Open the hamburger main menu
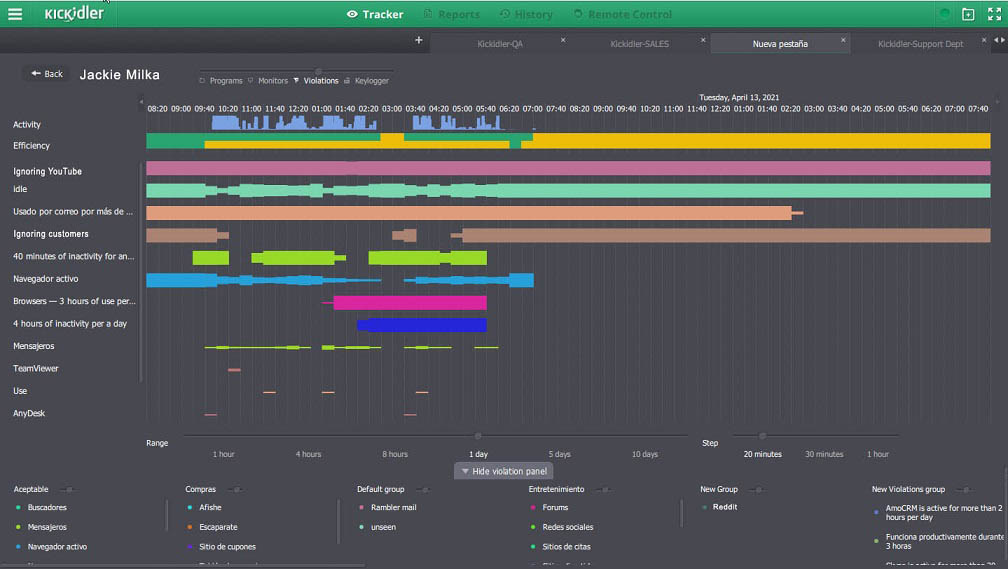 click(x=15, y=14)
